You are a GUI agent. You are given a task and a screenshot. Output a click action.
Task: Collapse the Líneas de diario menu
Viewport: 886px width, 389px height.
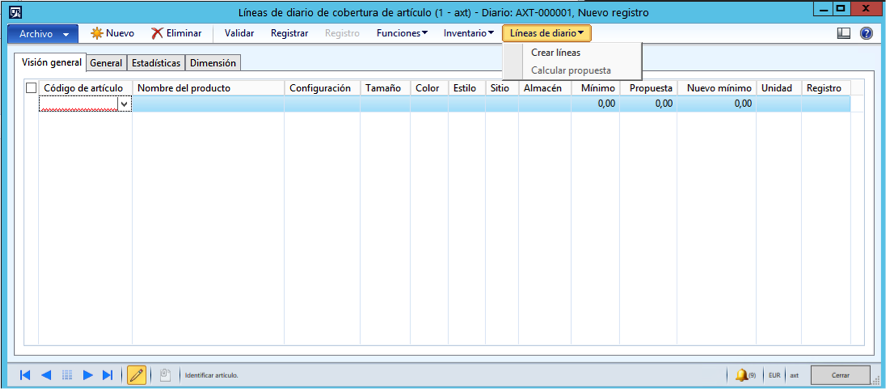point(547,33)
